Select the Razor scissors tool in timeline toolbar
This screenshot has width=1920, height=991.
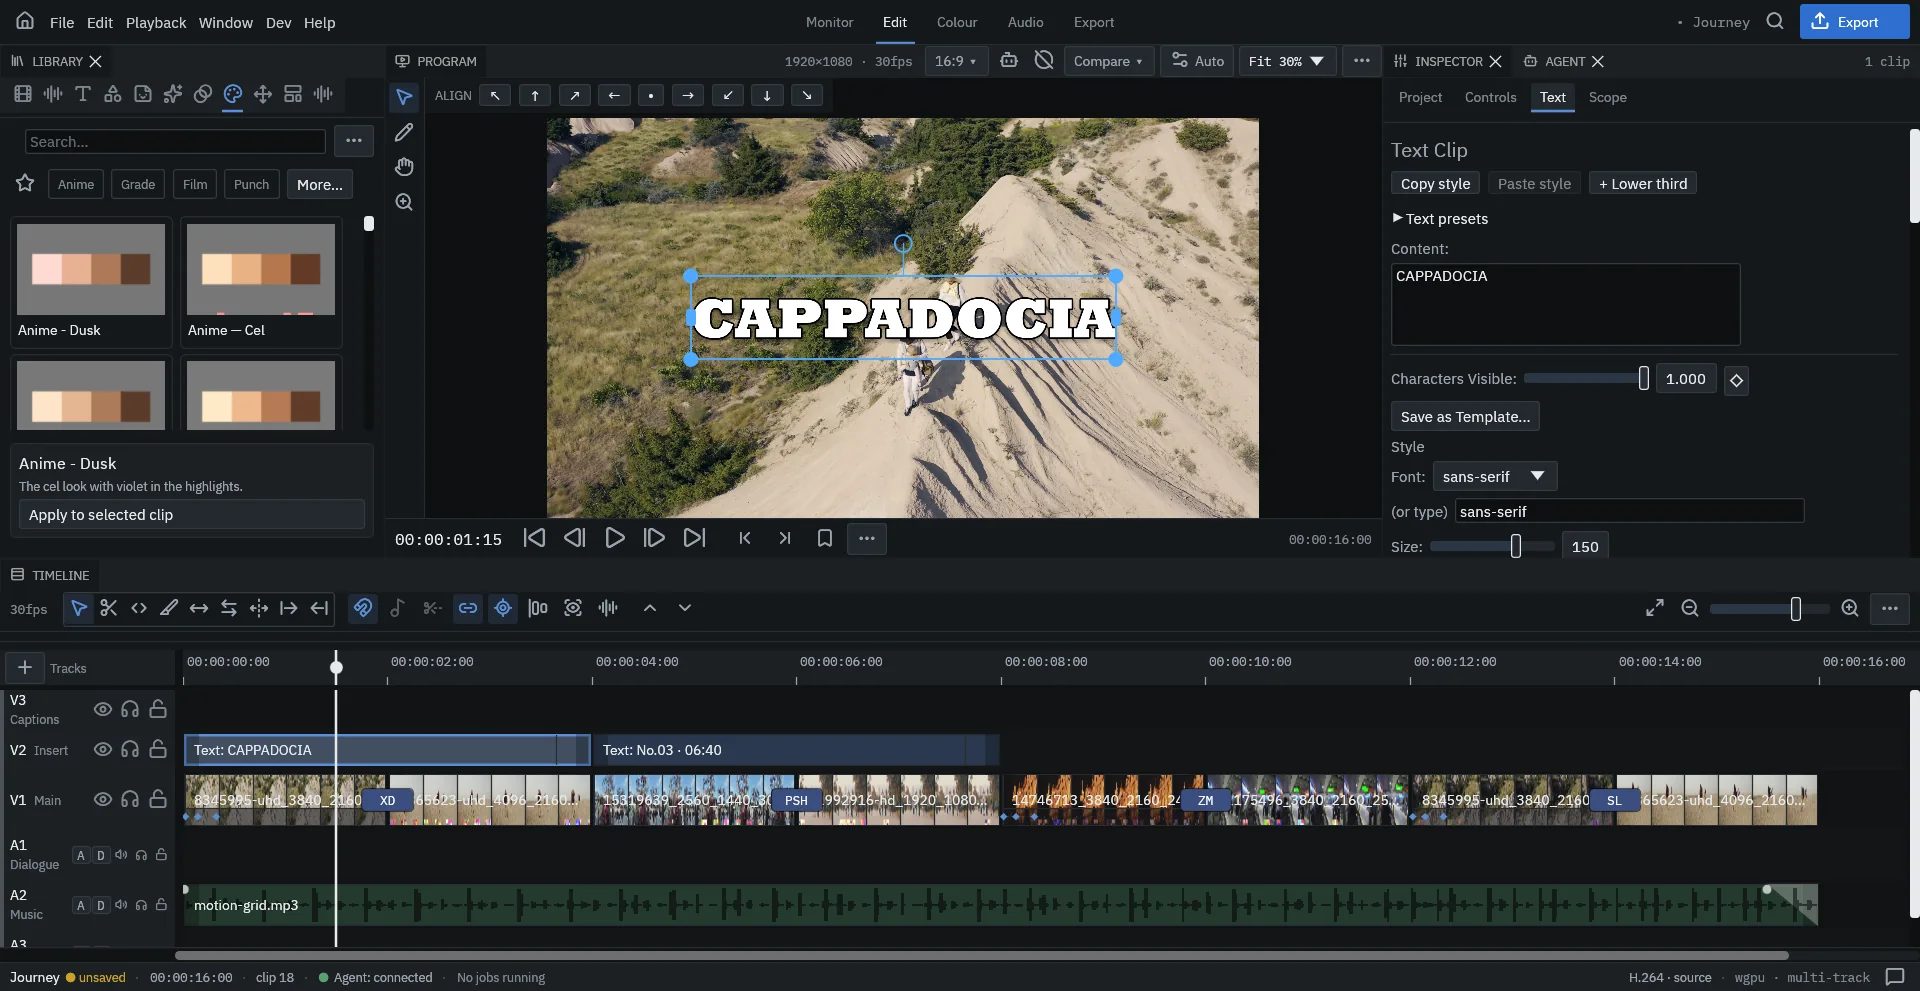point(109,608)
